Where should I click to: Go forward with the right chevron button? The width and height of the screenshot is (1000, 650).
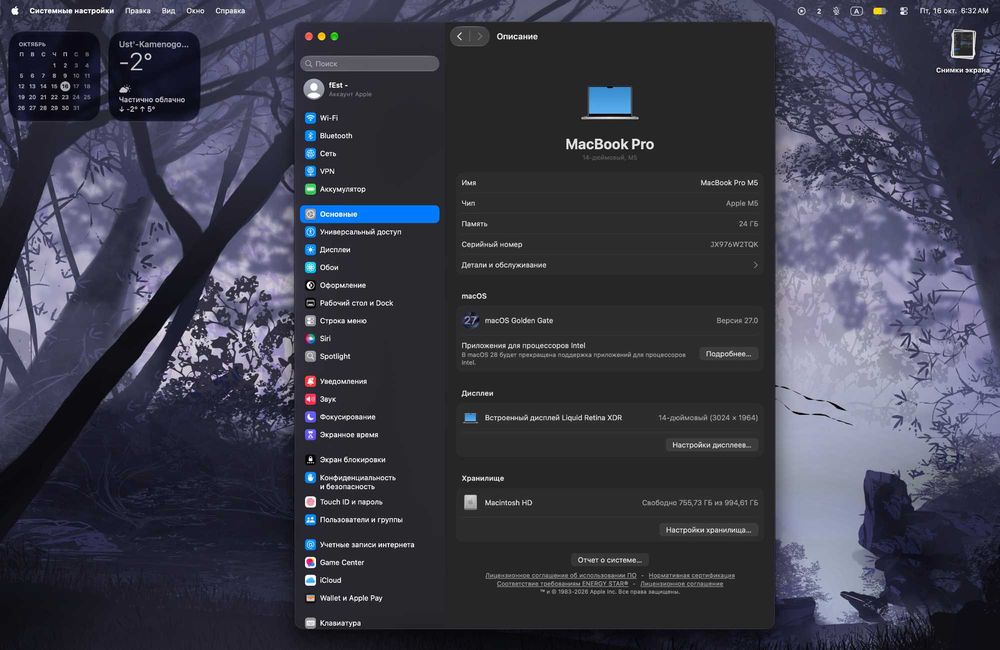480,36
